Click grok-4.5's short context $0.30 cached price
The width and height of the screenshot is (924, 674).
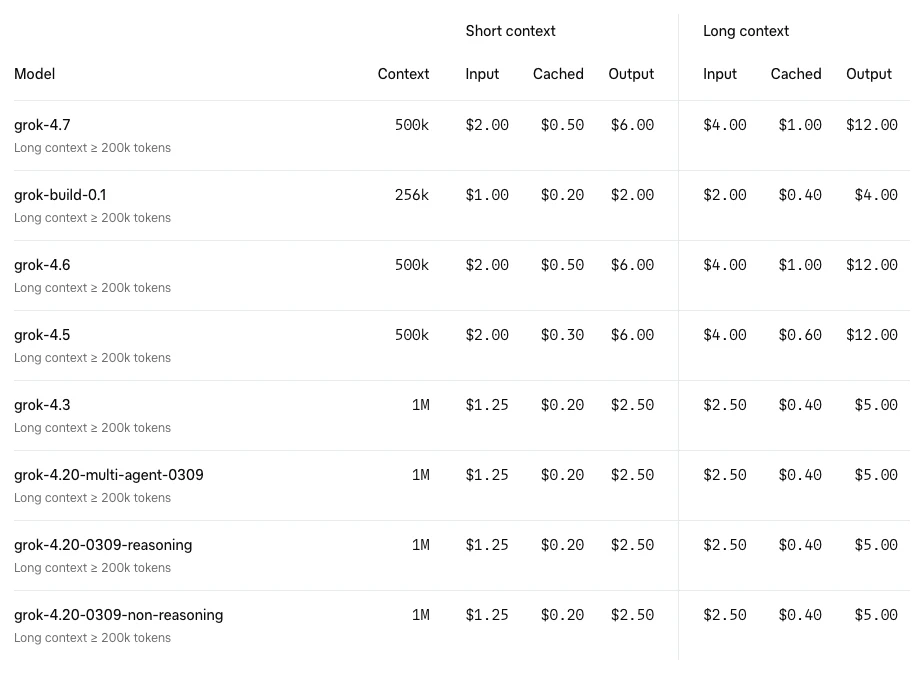[562, 335]
